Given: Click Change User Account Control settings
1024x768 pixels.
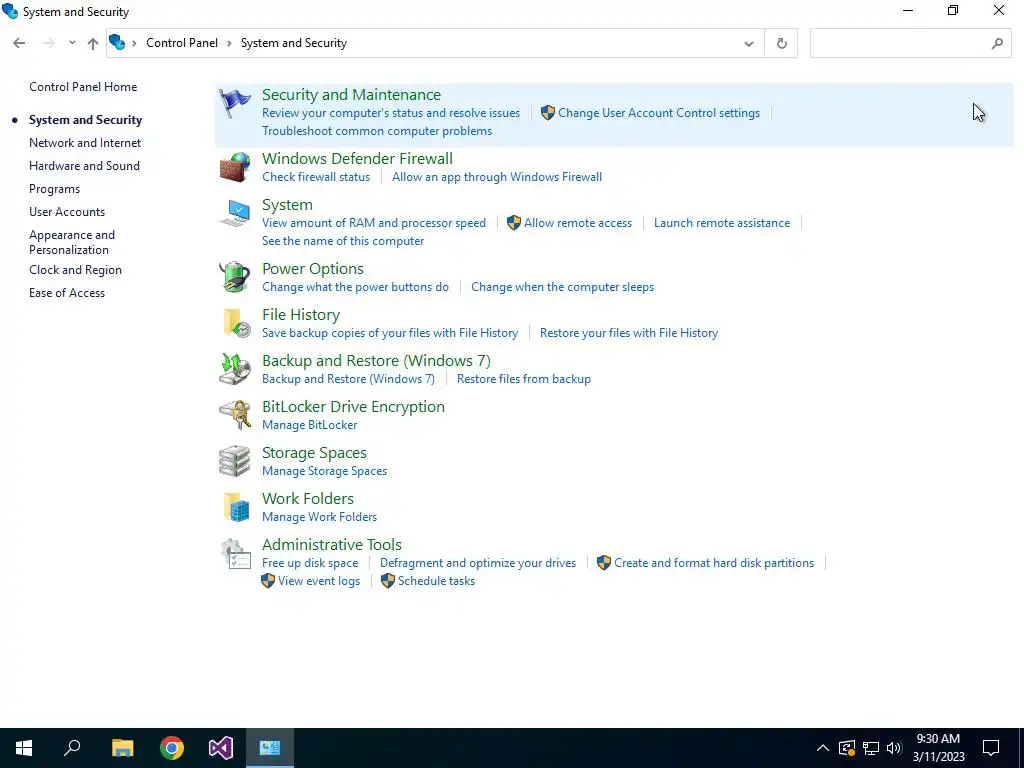Looking at the screenshot, I should click(659, 113).
